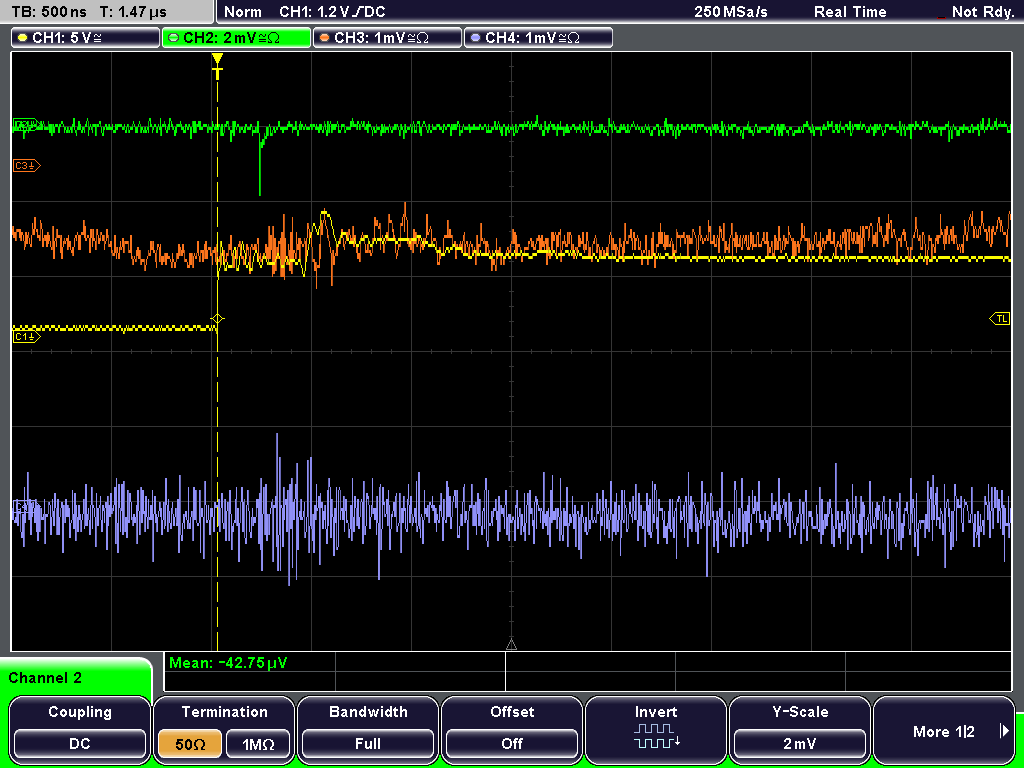
Task: Toggle the Invert waveform softkey
Action: 656,729
